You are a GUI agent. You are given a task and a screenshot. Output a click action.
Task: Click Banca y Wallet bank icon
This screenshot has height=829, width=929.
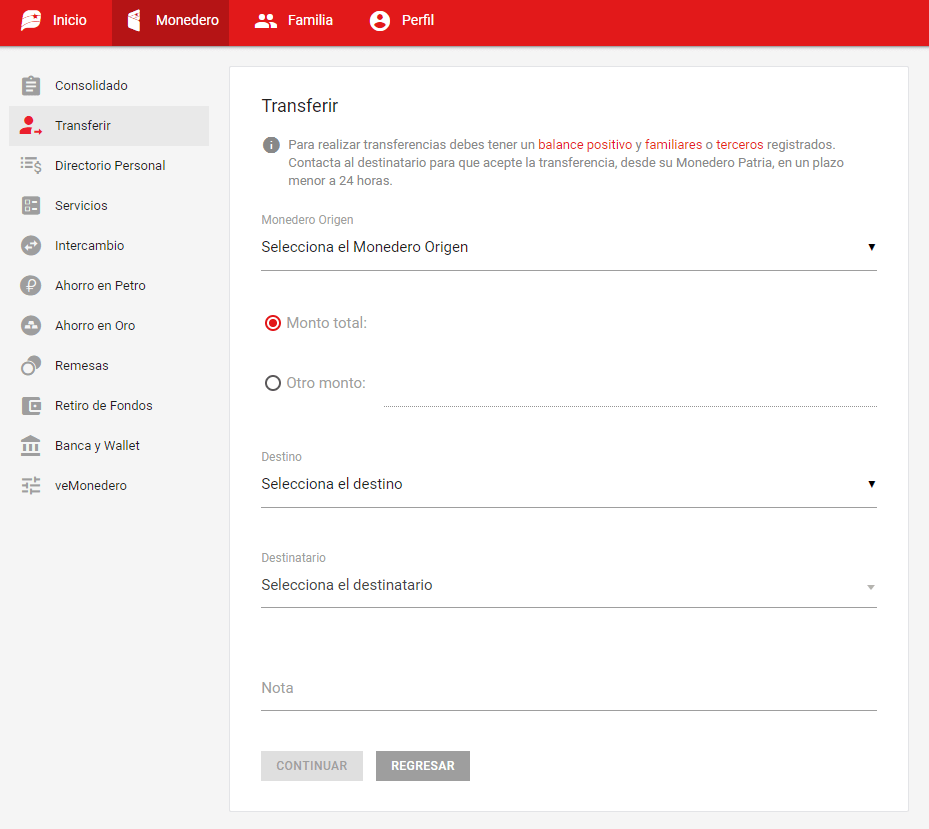31,446
